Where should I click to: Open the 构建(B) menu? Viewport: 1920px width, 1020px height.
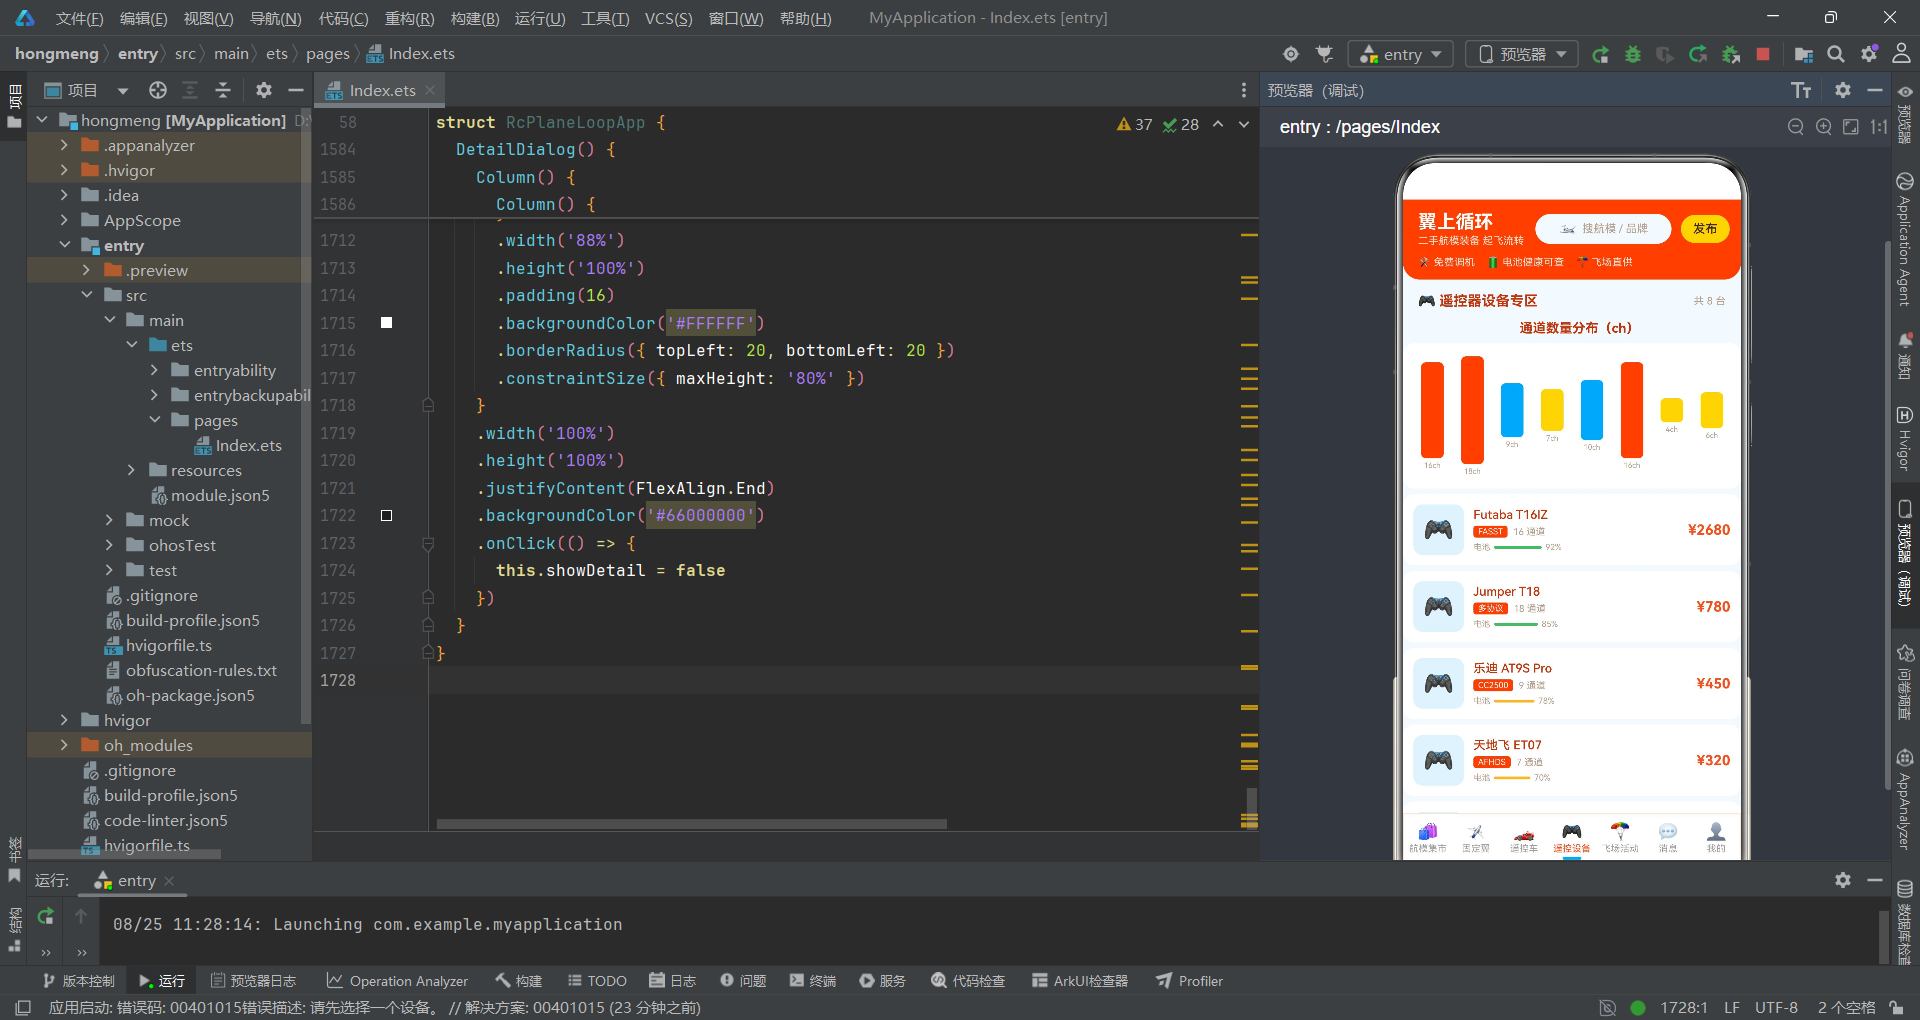click(475, 18)
